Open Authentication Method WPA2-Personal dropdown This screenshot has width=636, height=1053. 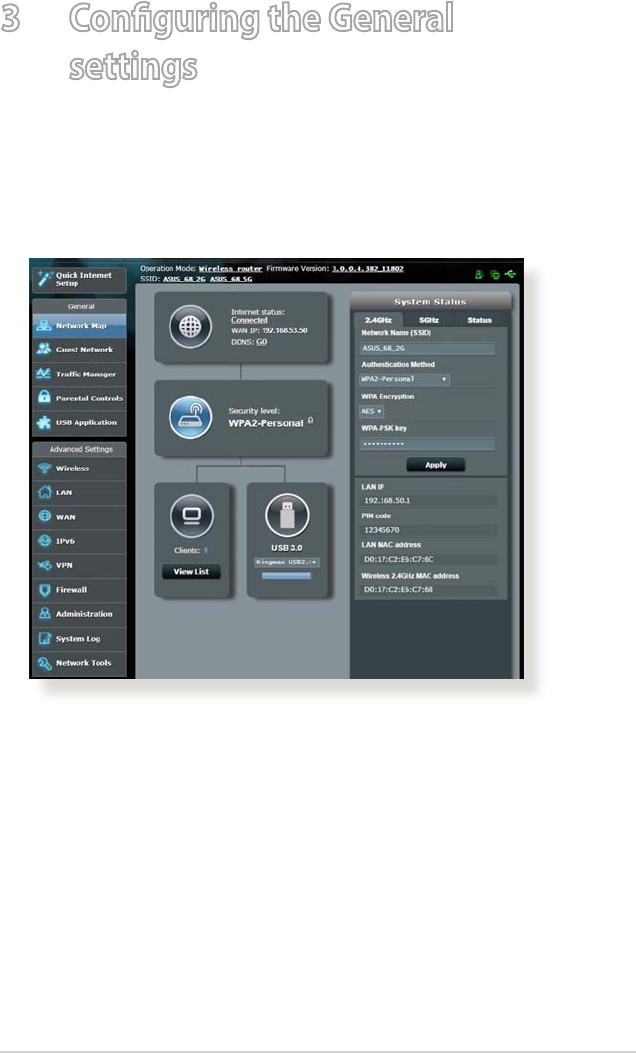click(404, 379)
